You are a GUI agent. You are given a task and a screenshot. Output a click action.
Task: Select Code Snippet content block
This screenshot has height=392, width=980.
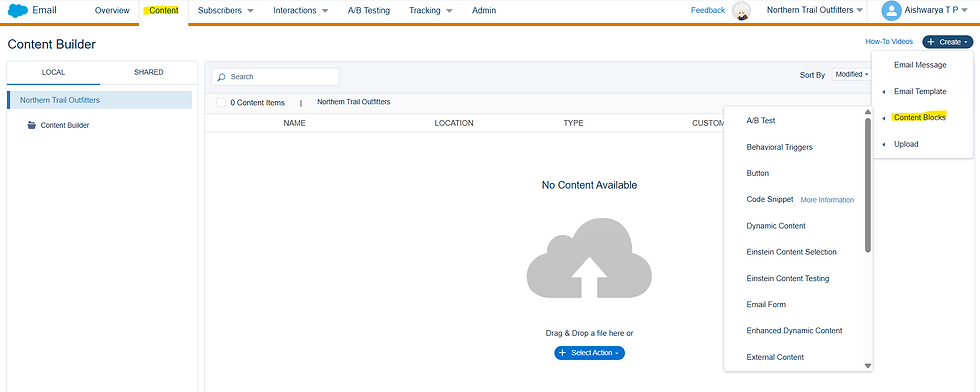point(769,199)
